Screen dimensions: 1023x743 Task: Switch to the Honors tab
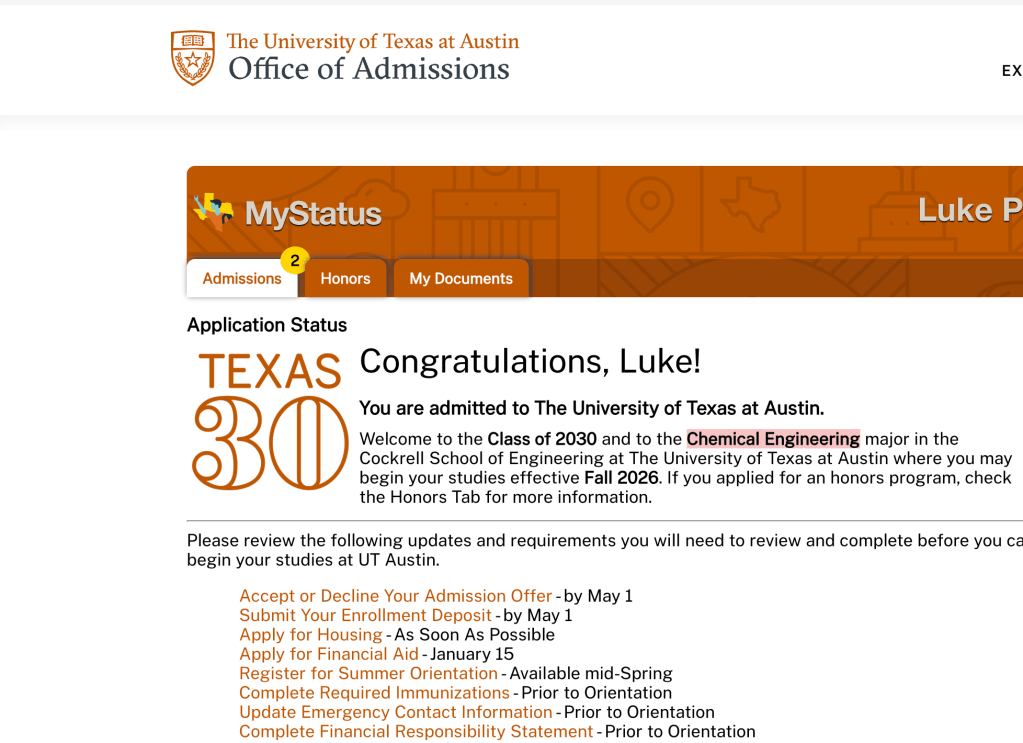pyautogui.click(x=345, y=279)
